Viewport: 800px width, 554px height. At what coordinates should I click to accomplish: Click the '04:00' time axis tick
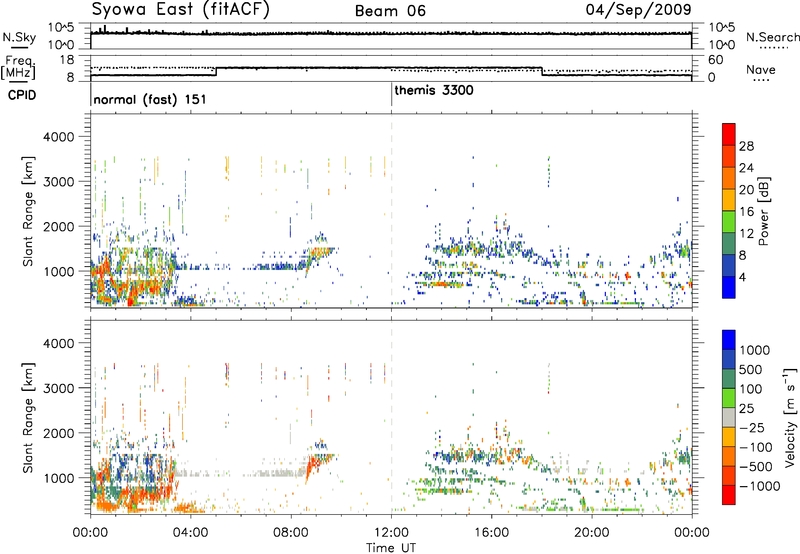[190, 532]
